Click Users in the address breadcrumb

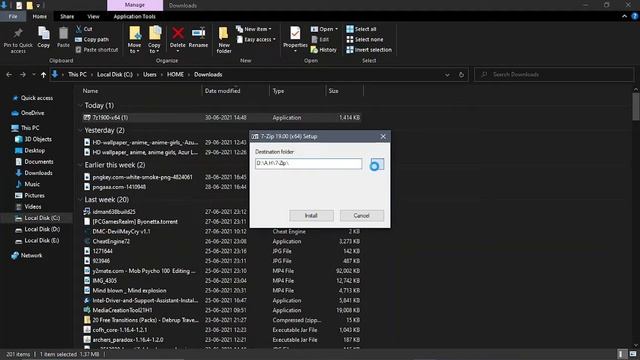click(x=150, y=75)
